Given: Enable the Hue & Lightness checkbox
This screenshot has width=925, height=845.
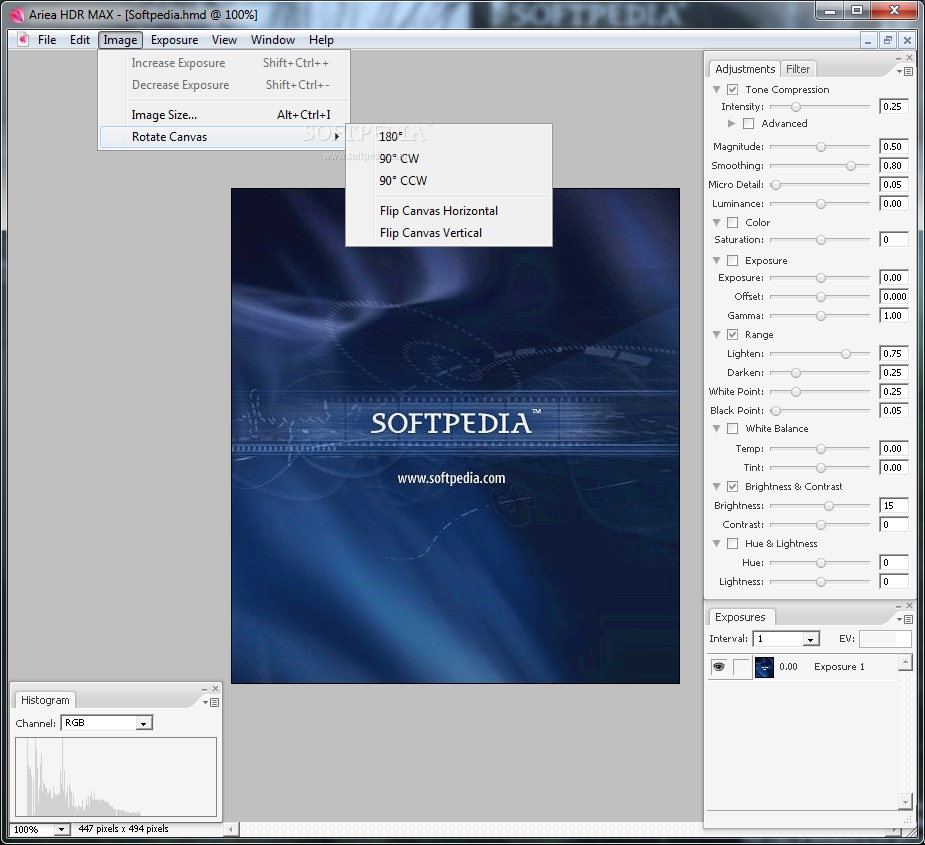Looking at the screenshot, I should tap(733, 543).
